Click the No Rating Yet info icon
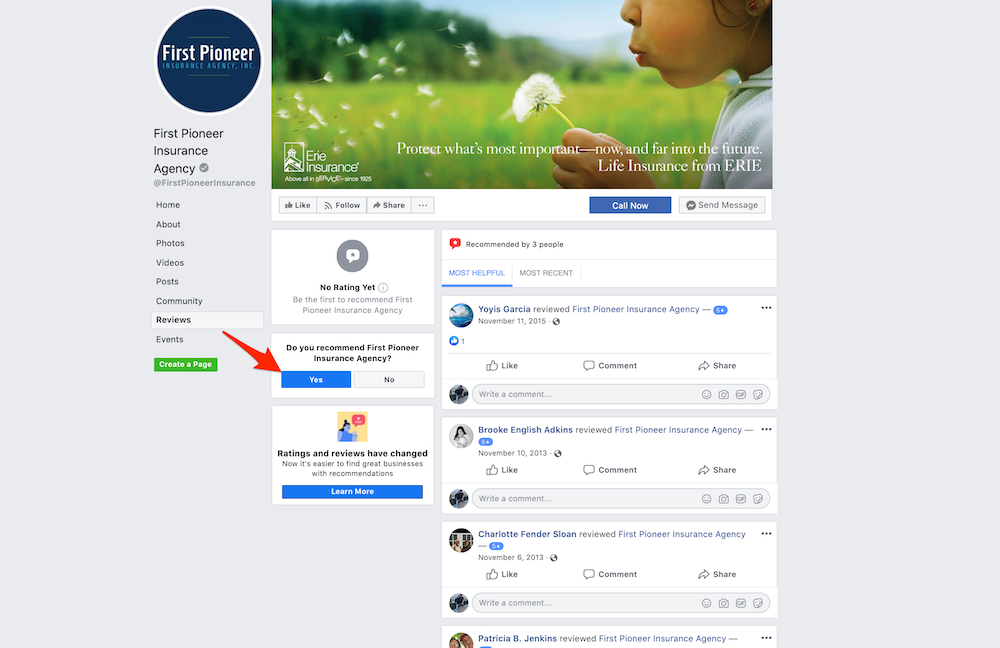 click(383, 288)
